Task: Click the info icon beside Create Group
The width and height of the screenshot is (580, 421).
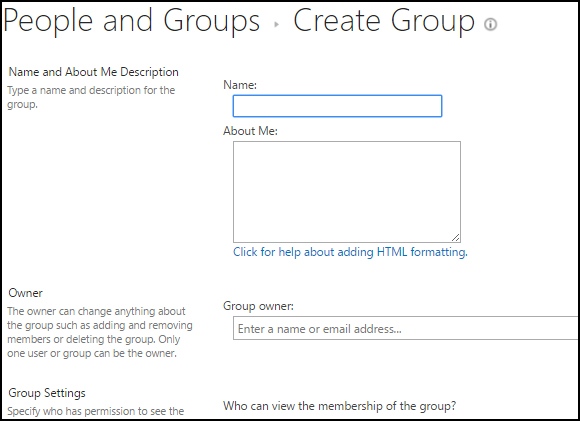Action: [490, 24]
